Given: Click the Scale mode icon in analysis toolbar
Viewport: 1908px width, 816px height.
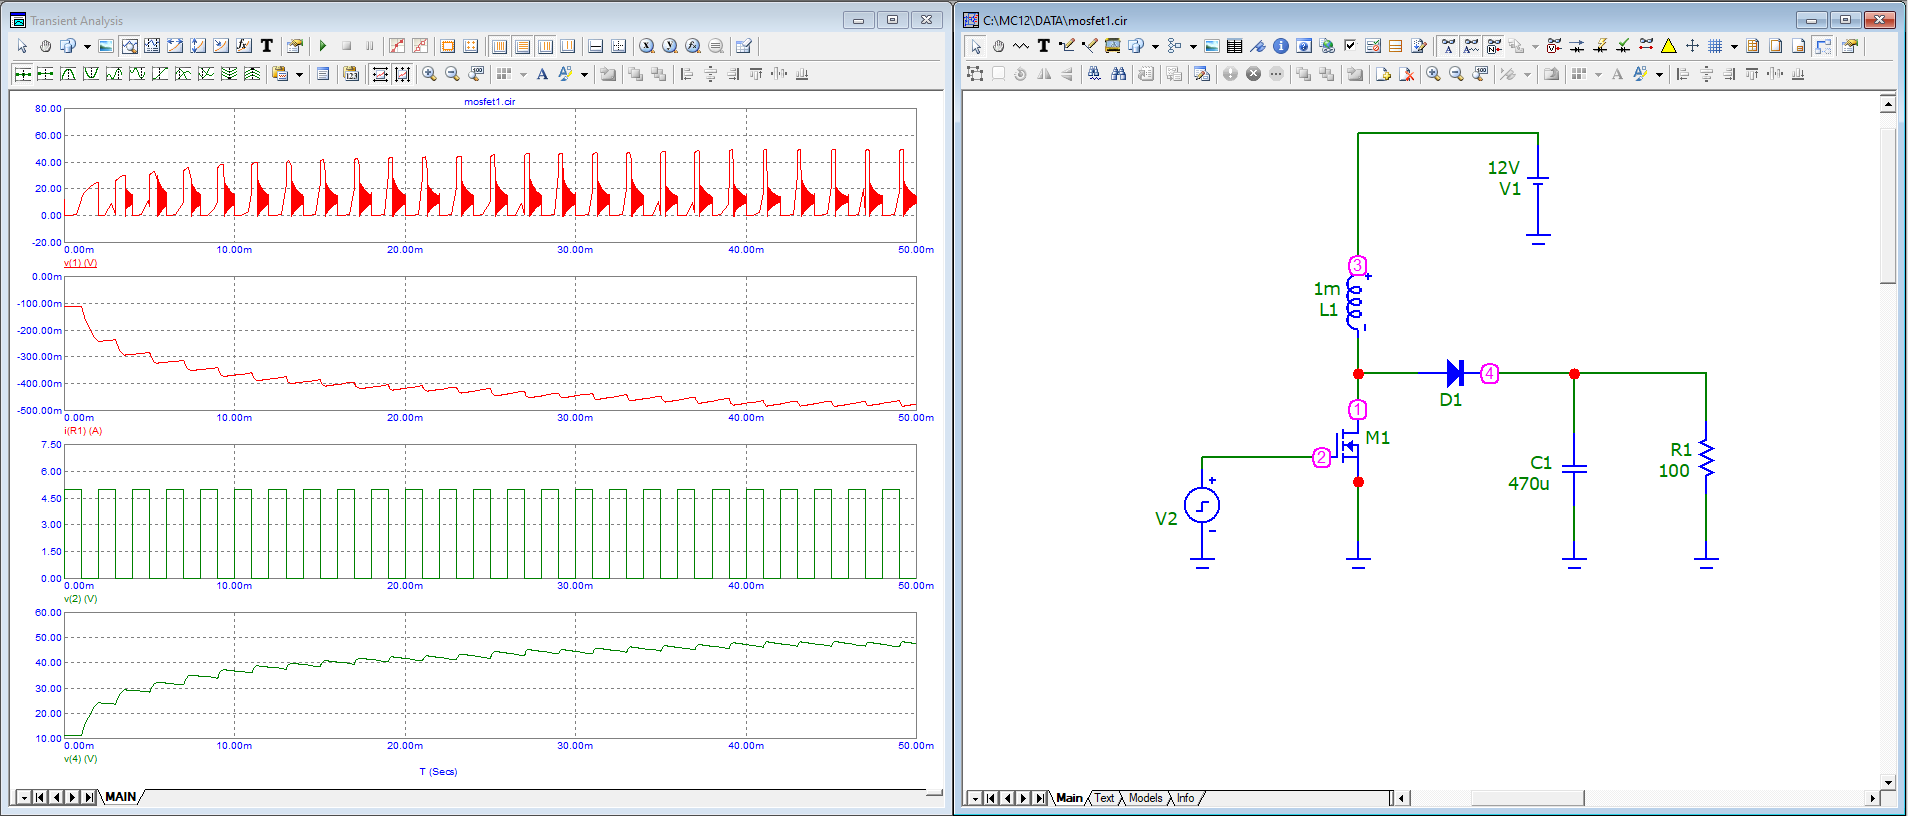Looking at the screenshot, I should (129, 46).
